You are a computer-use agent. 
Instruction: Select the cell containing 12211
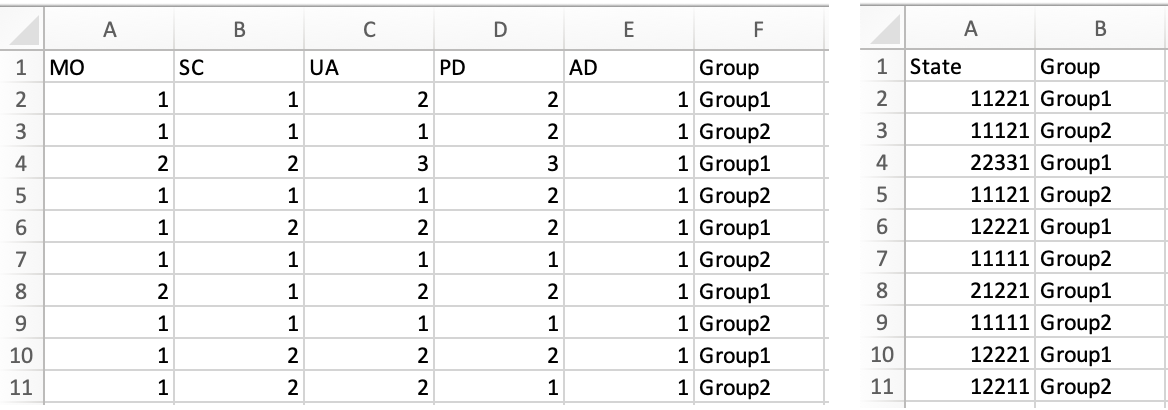[x=969, y=385]
